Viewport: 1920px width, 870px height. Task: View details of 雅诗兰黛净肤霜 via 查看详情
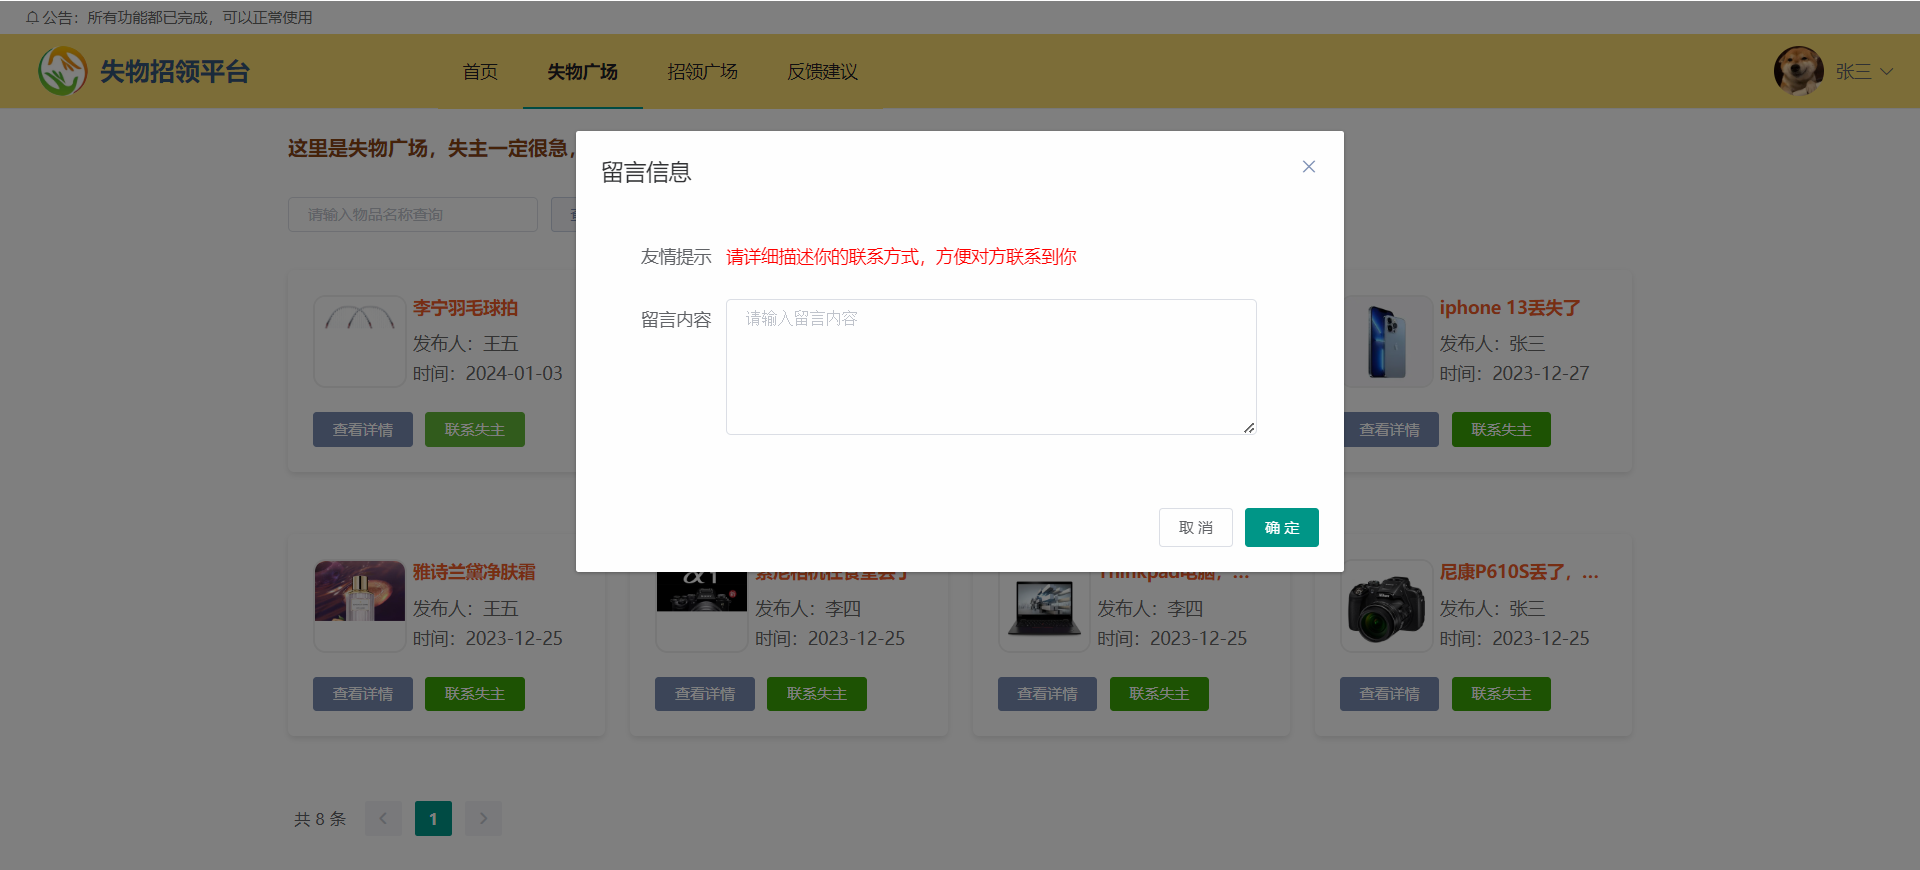pyautogui.click(x=363, y=694)
